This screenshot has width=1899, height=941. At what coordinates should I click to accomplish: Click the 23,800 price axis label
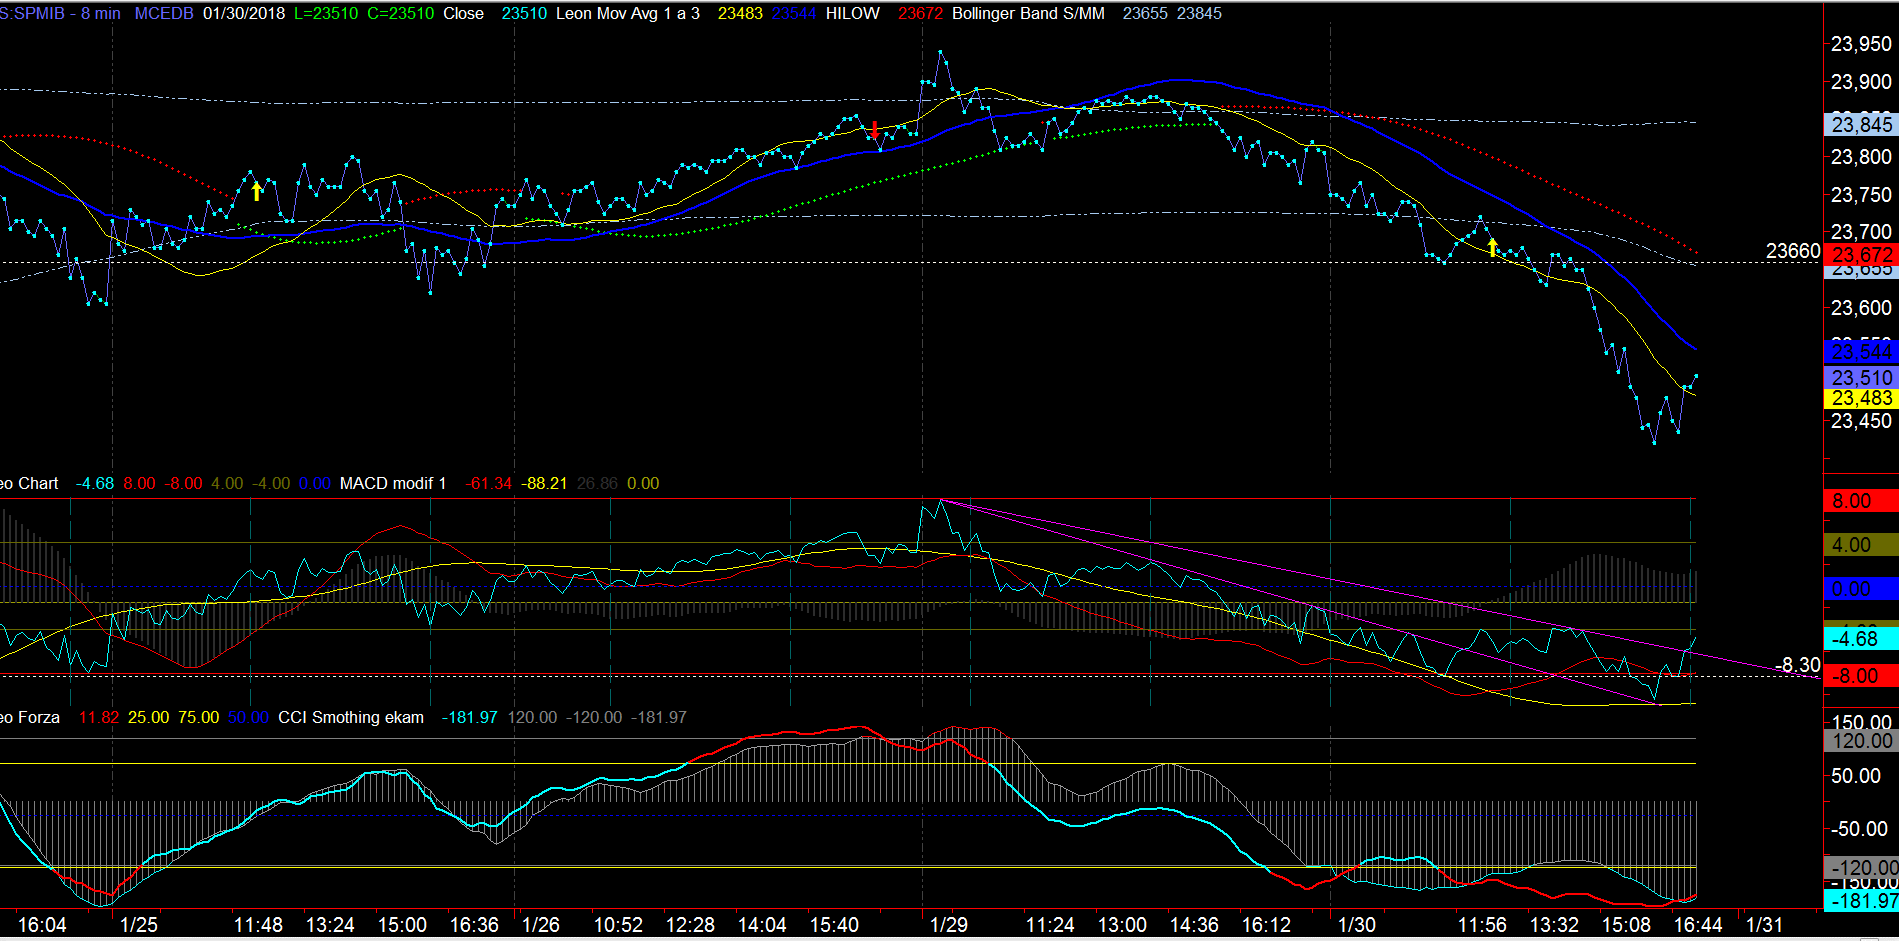coord(1861,157)
